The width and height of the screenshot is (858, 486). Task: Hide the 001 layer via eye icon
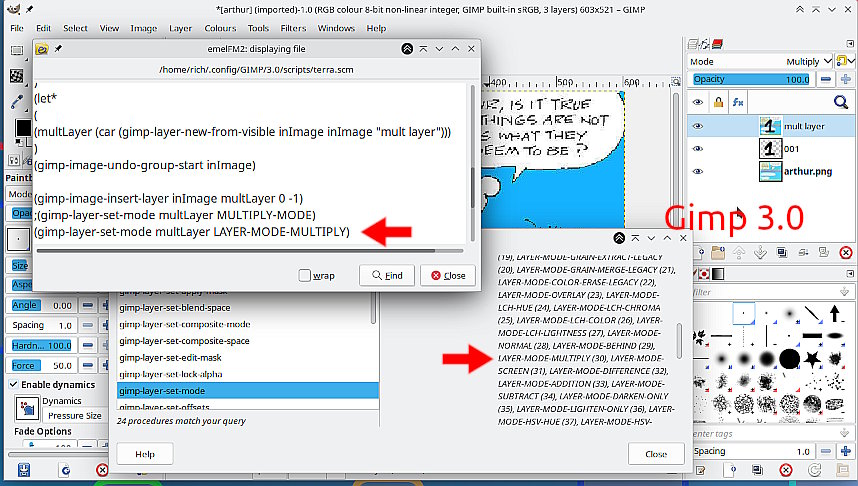(x=698, y=149)
